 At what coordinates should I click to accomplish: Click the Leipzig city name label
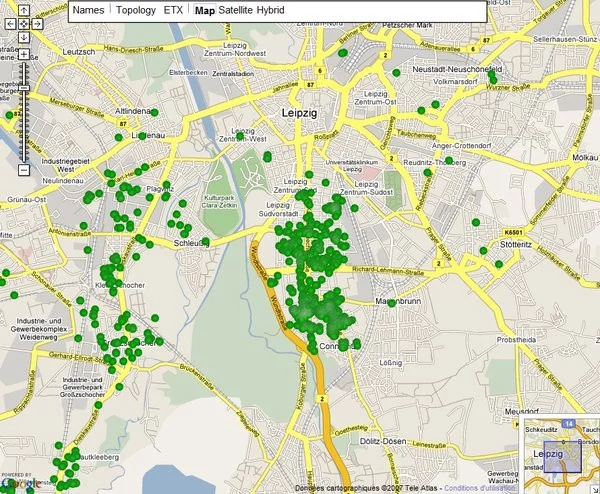coord(300,113)
